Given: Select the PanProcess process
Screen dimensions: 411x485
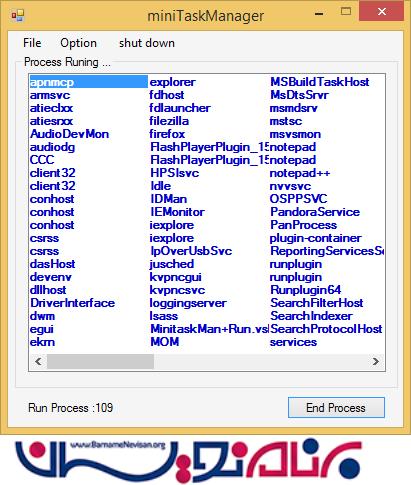Looking at the screenshot, I should click(303, 225).
